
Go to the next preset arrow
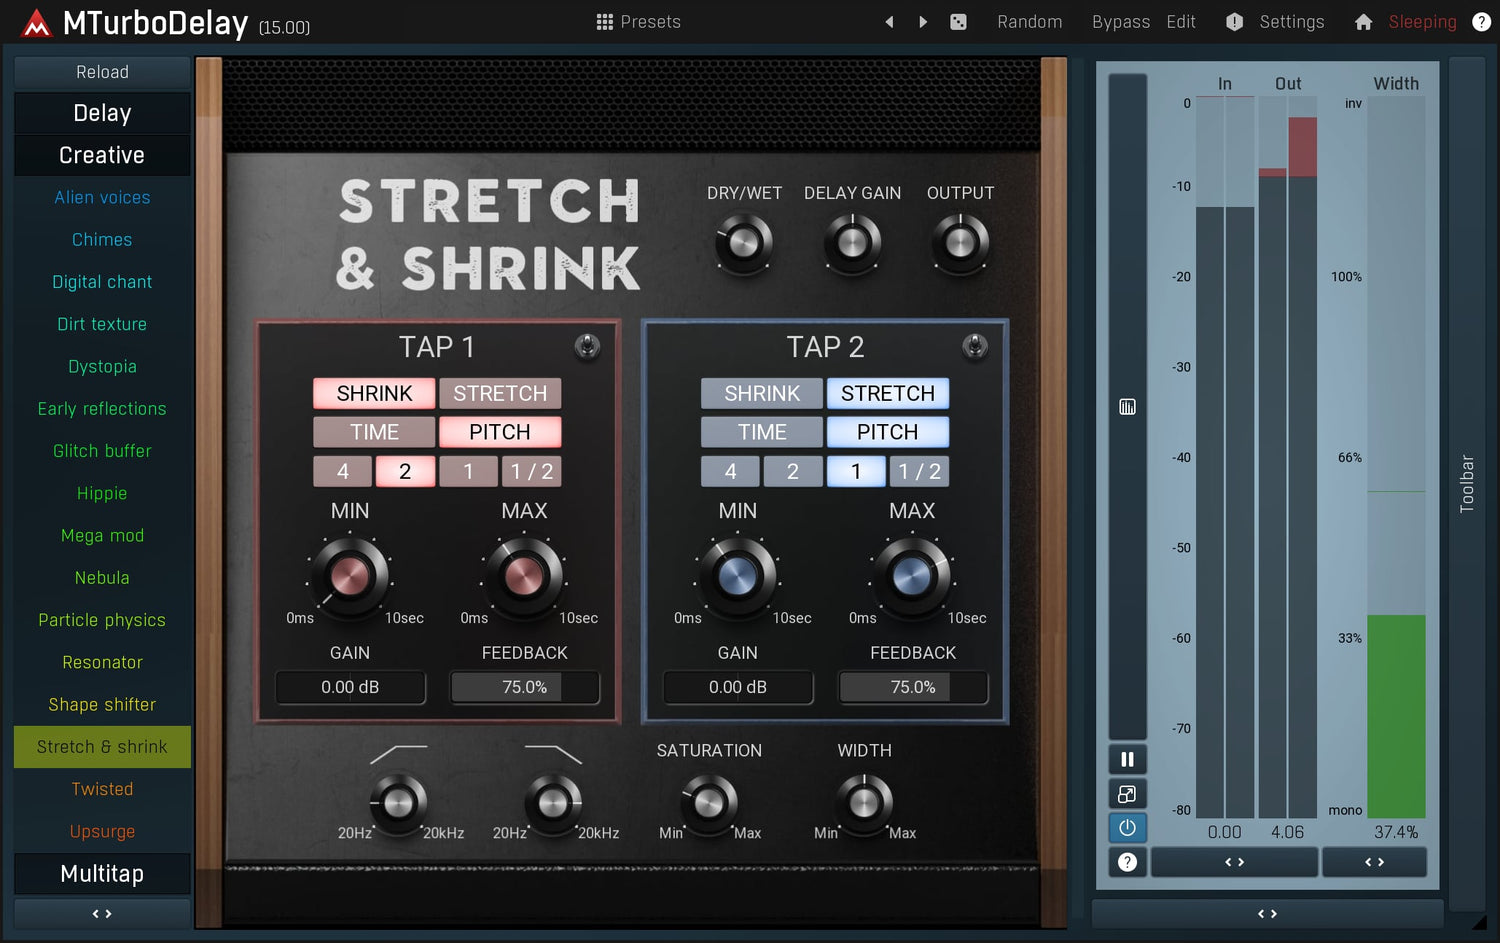coord(923,22)
